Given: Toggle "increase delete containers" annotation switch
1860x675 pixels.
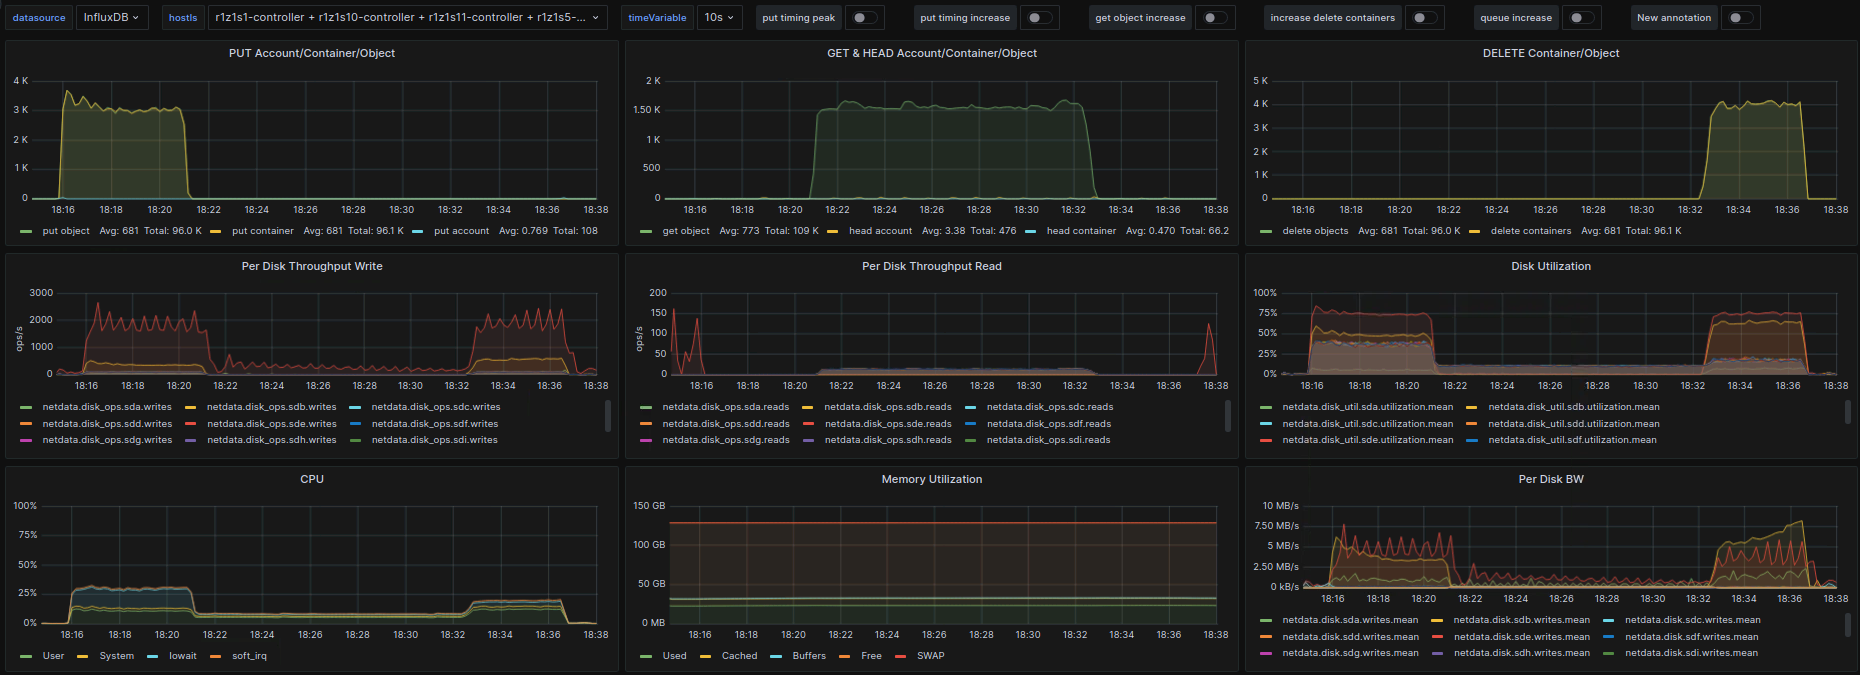Looking at the screenshot, I should (x=1424, y=18).
